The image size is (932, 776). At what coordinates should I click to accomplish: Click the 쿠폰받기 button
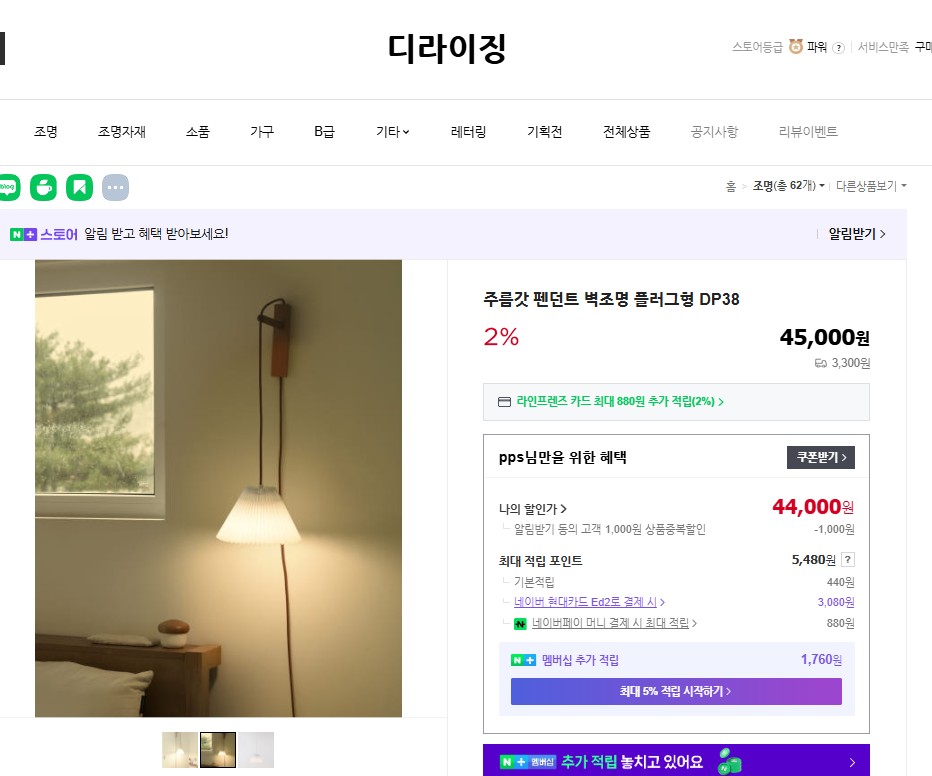coord(821,457)
